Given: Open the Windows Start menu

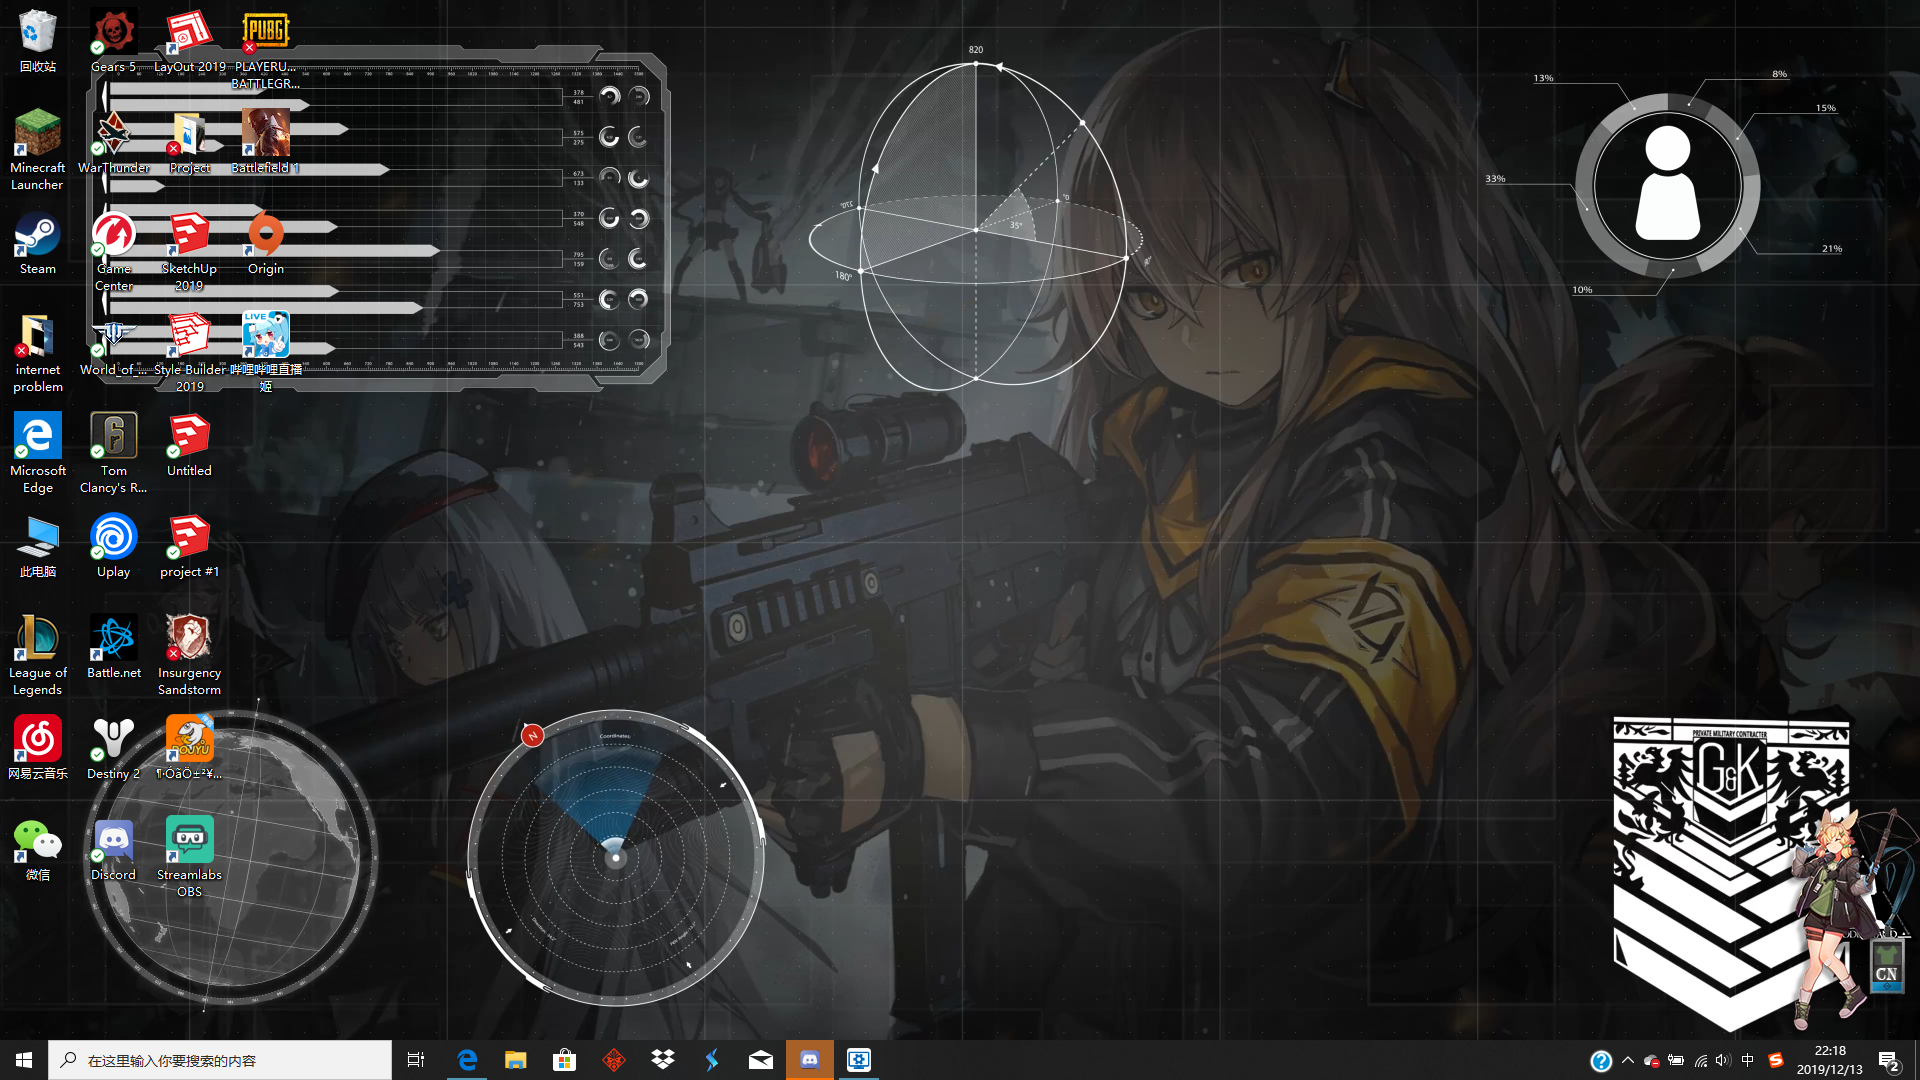Looking at the screenshot, I should click(22, 1059).
